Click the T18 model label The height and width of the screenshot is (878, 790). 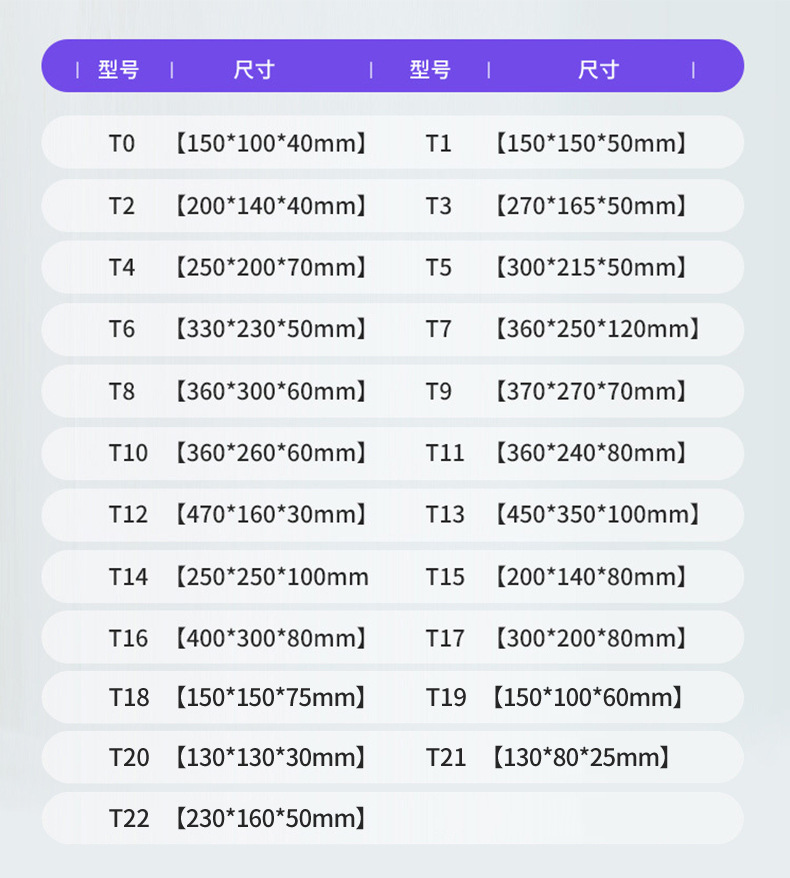[129, 697]
